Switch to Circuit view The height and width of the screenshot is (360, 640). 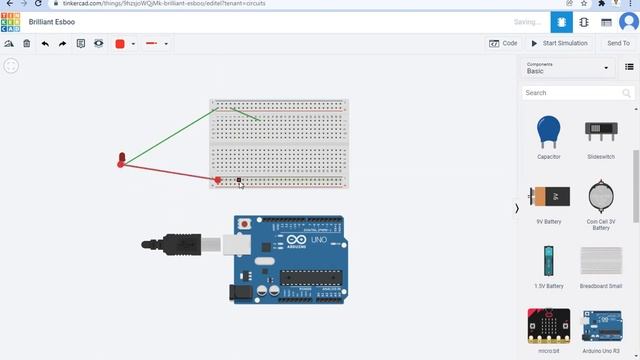coord(561,22)
